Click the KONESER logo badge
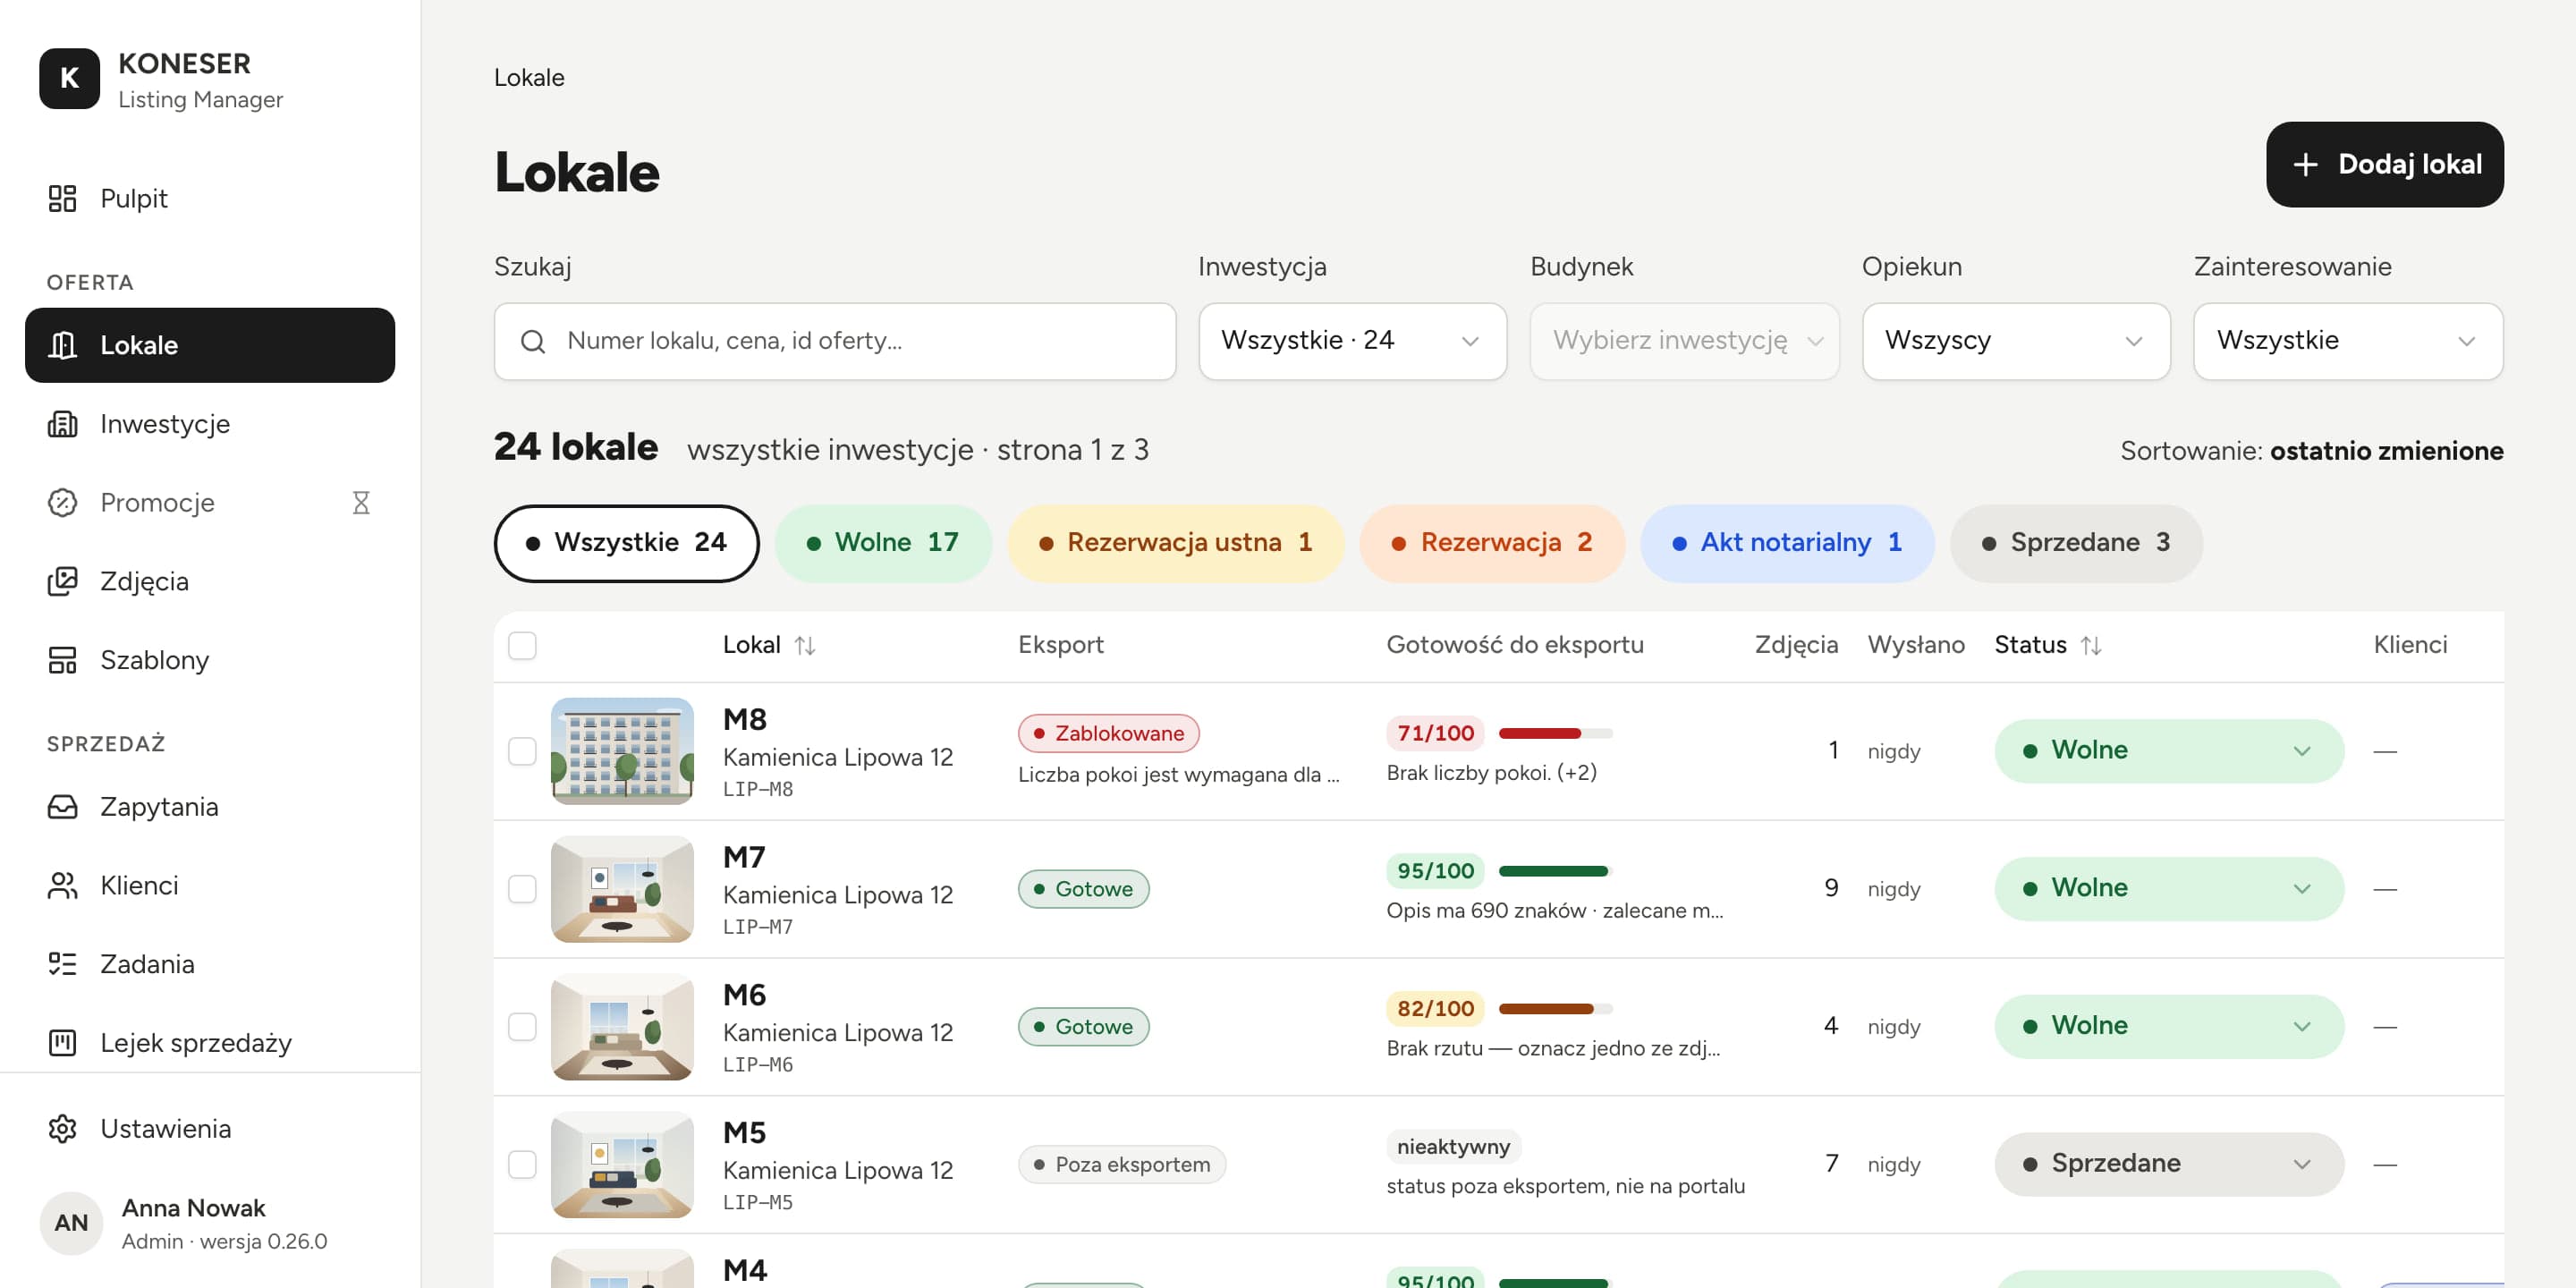 coord(69,78)
